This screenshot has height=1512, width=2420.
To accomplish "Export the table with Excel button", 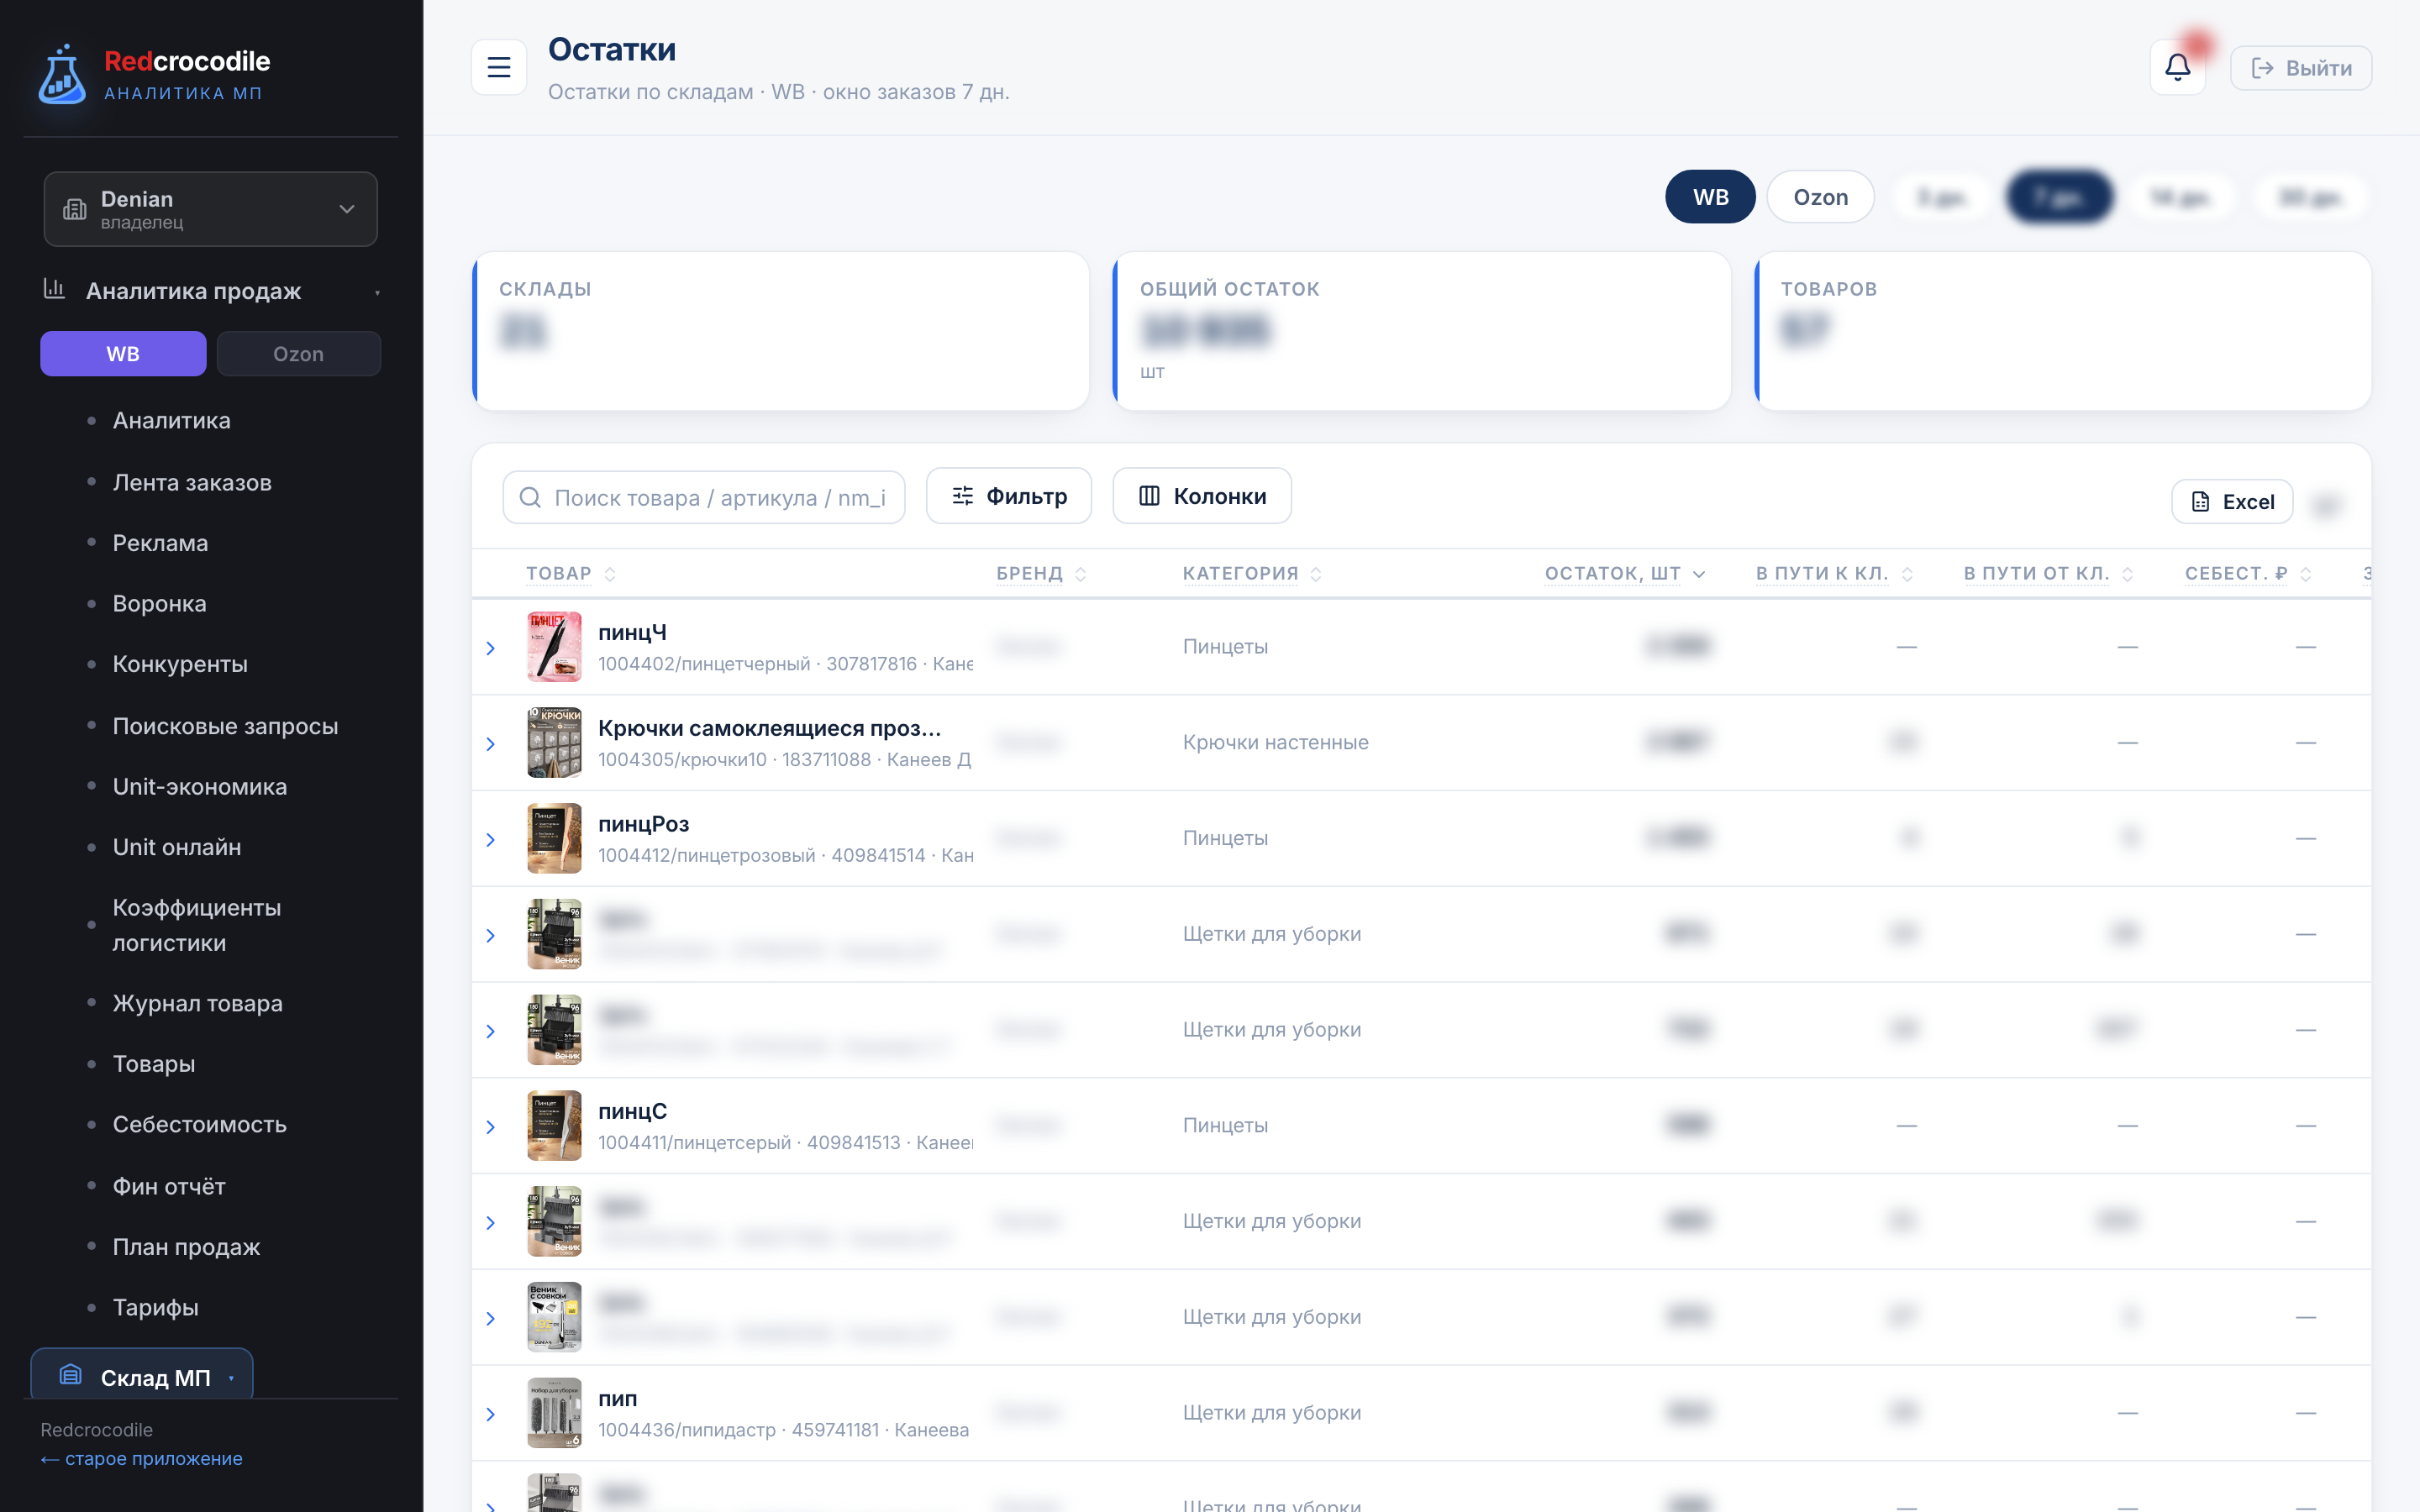I will 2232,502.
